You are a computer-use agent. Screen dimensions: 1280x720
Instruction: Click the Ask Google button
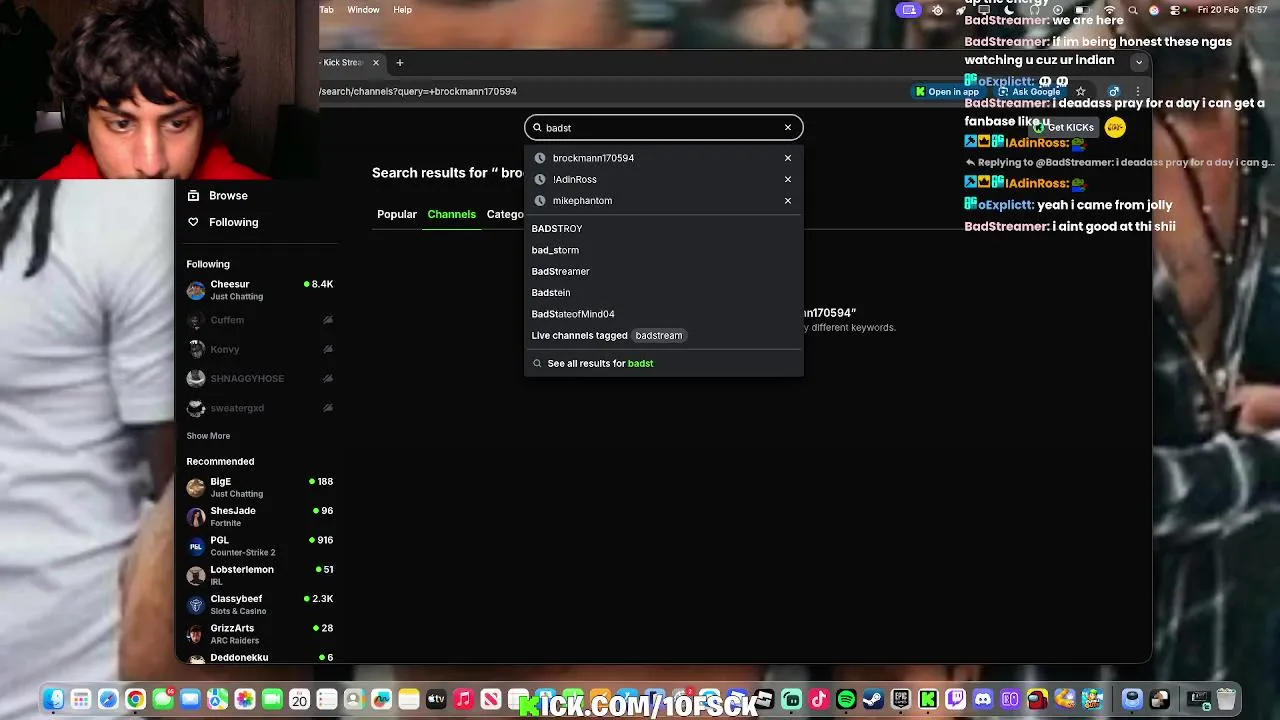pyautogui.click(x=1030, y=92)
